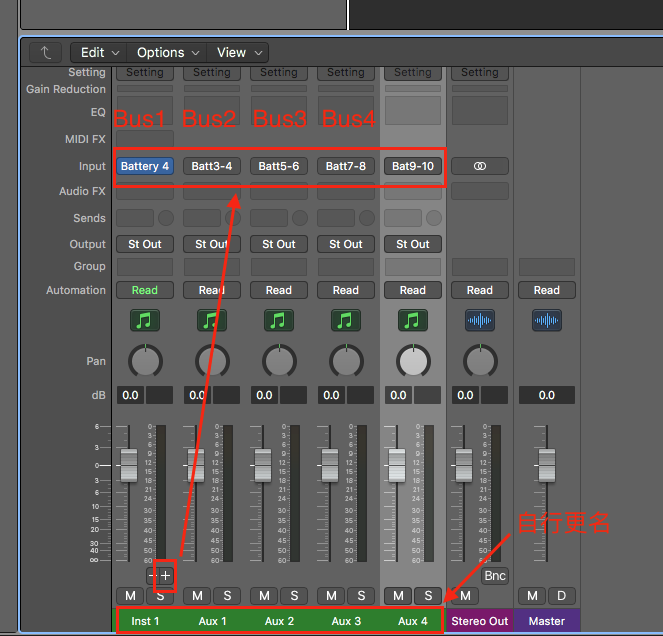Mute the Aux 1 channel
This screenshot has width=663, height=636.
pyautogui.click(x=197, y=596)
